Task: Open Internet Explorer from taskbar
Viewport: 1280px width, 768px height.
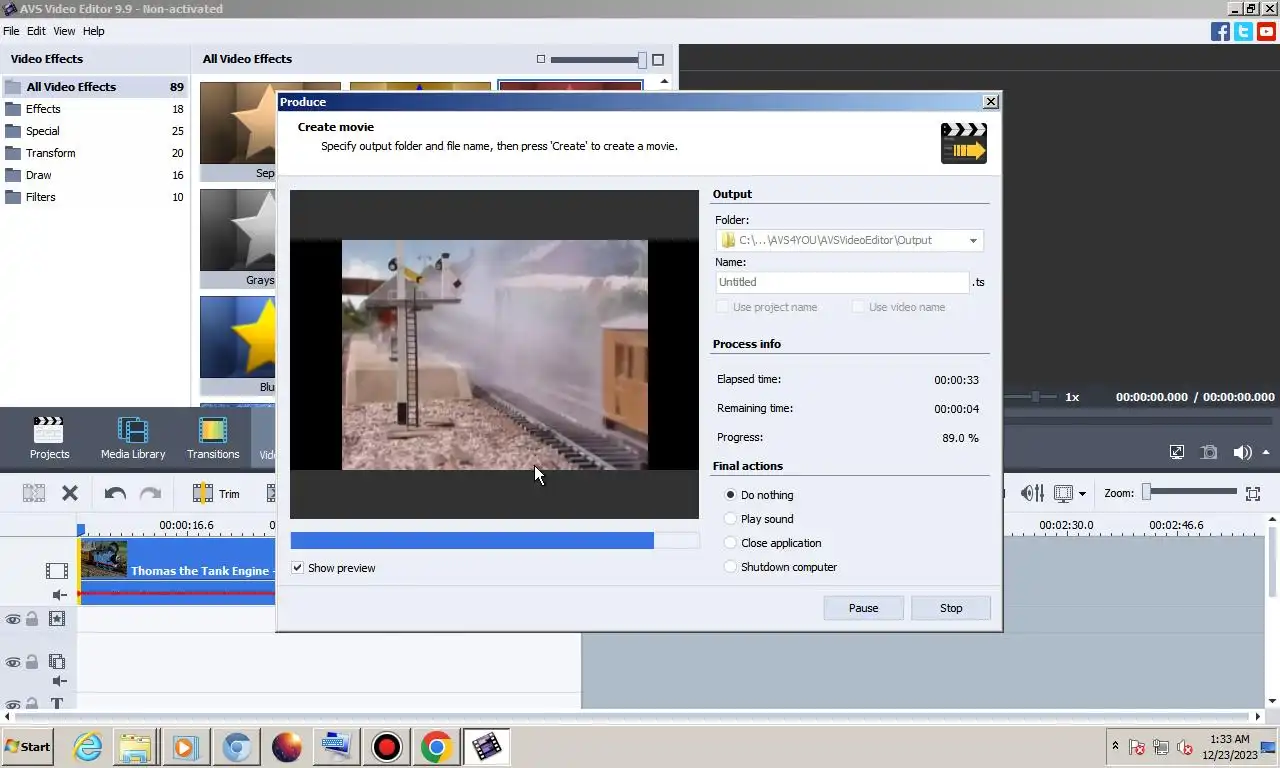Action: click(88, 746)
